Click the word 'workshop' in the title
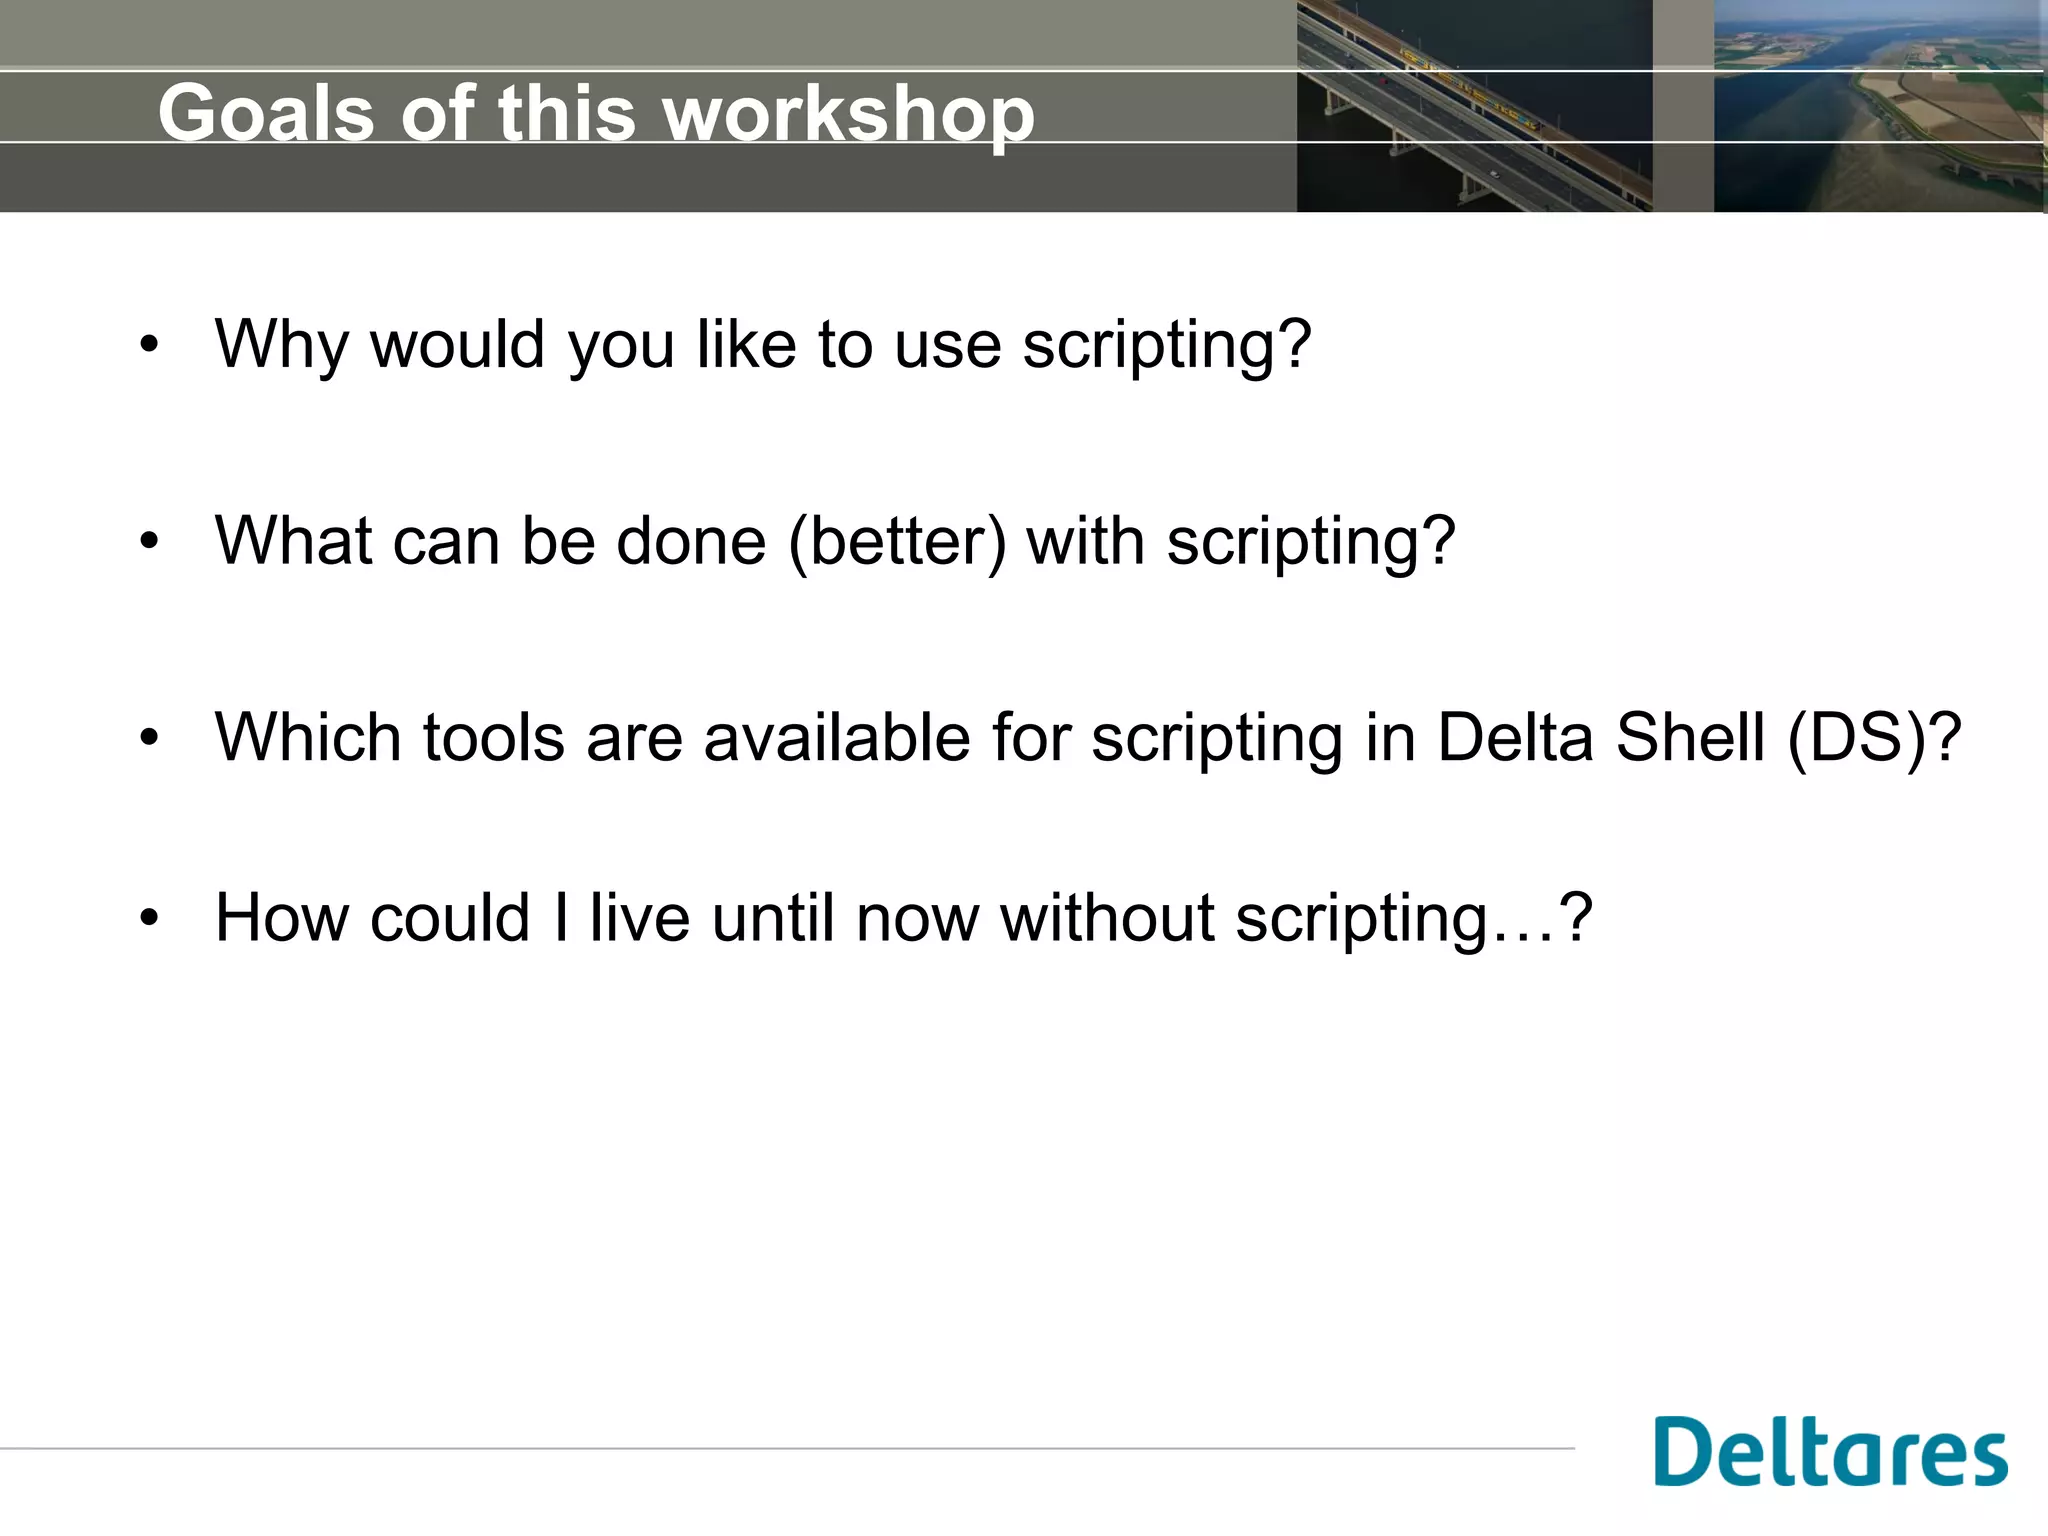The height and width of the screenshot is (1536, 2048). (848, 113)
